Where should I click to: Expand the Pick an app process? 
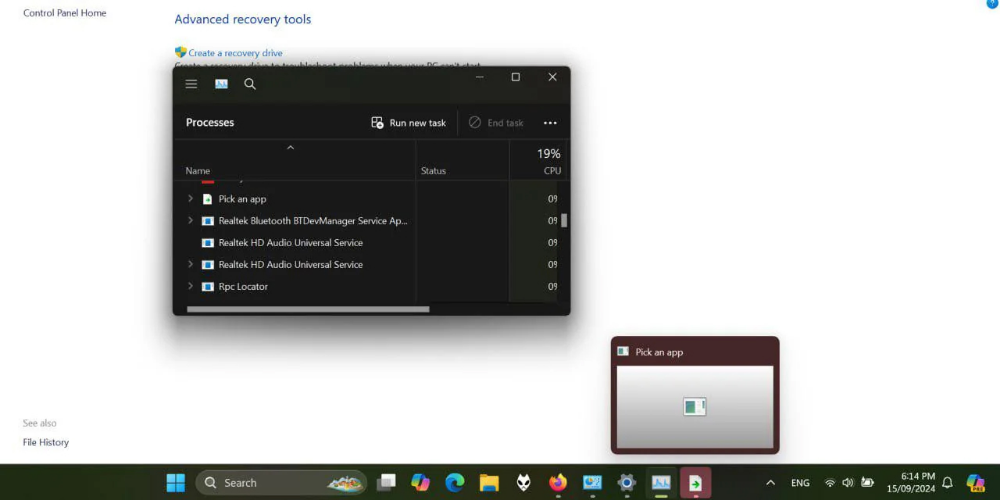pyautogui.click(x=190, y=199)
